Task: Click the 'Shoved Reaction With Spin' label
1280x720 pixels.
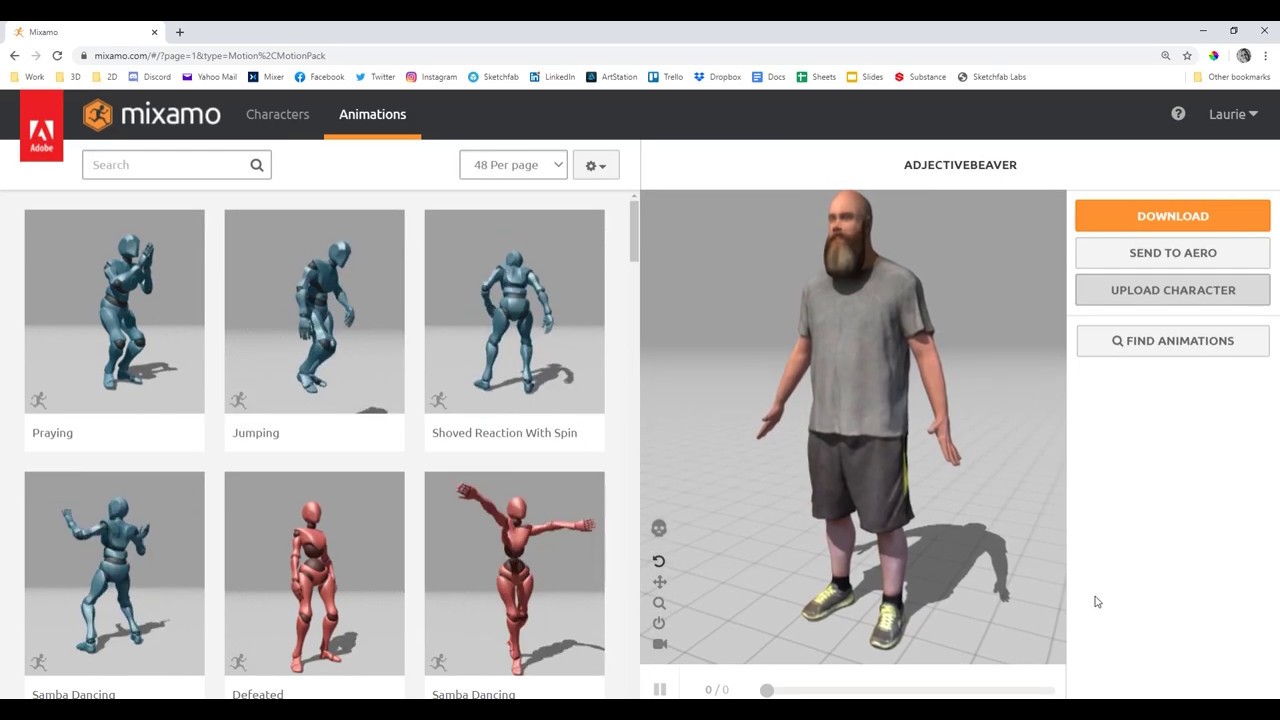Action: click(504, 433)
